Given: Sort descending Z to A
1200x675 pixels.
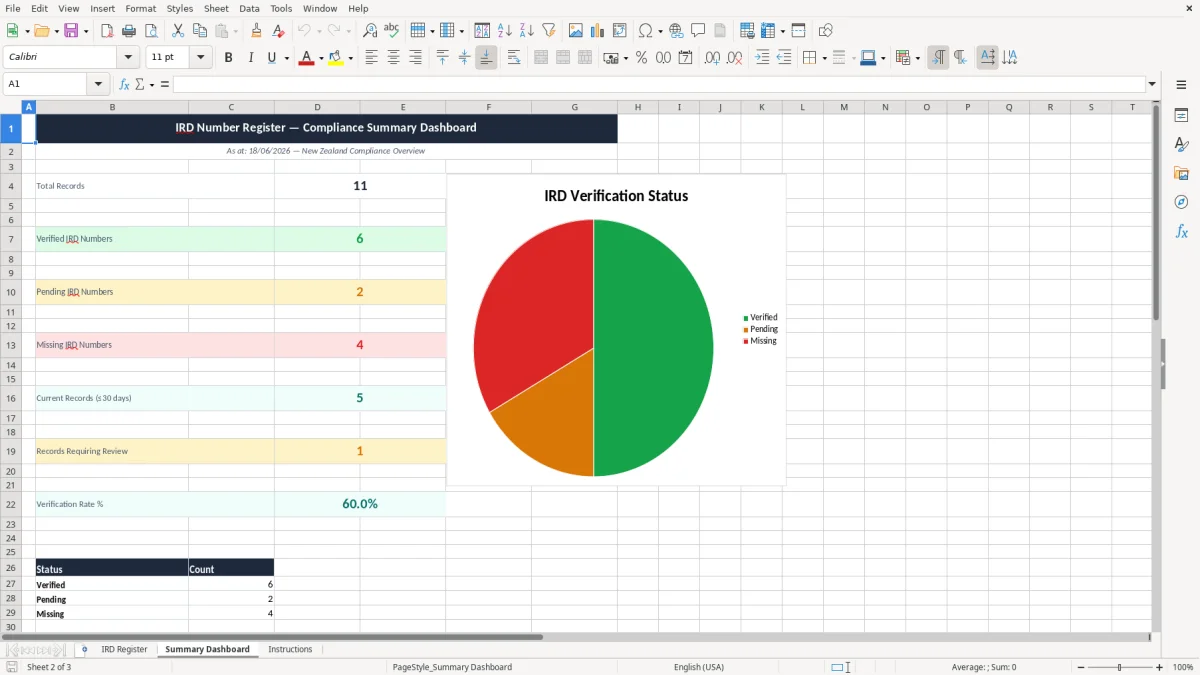Looking at the screenshot, I should [527, 31].
